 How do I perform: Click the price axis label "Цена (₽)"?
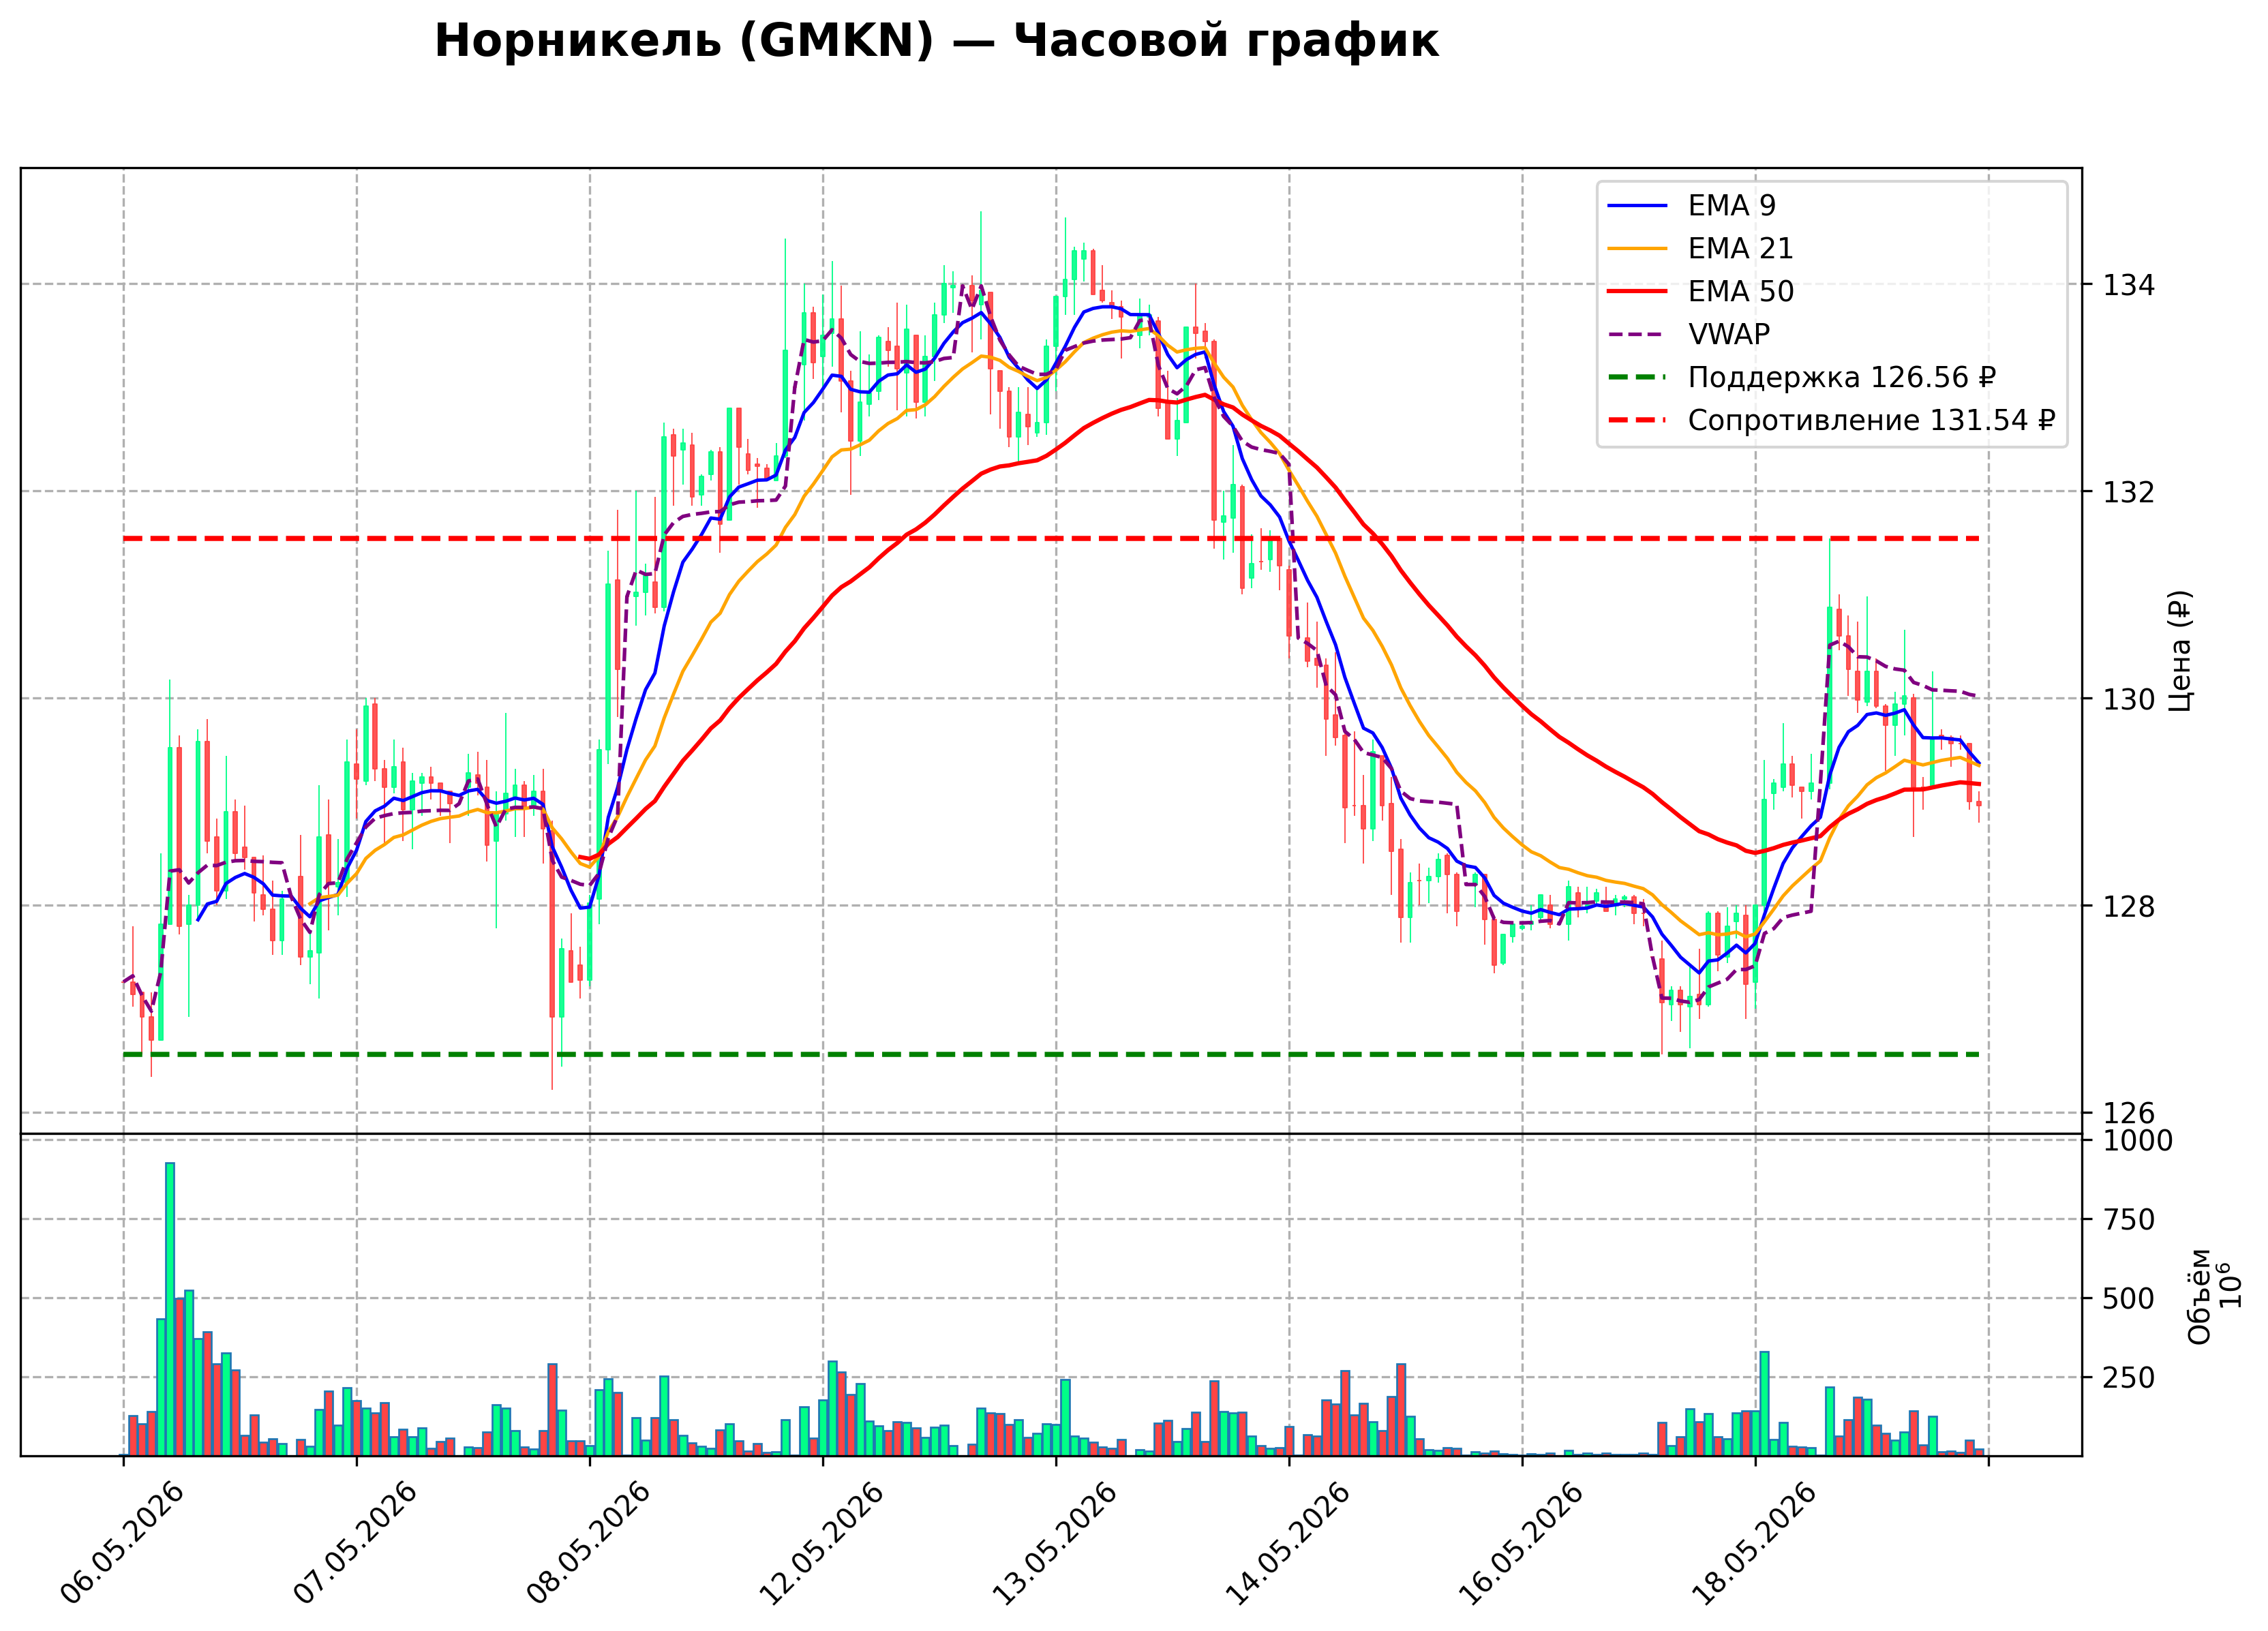coord(2180,651)
